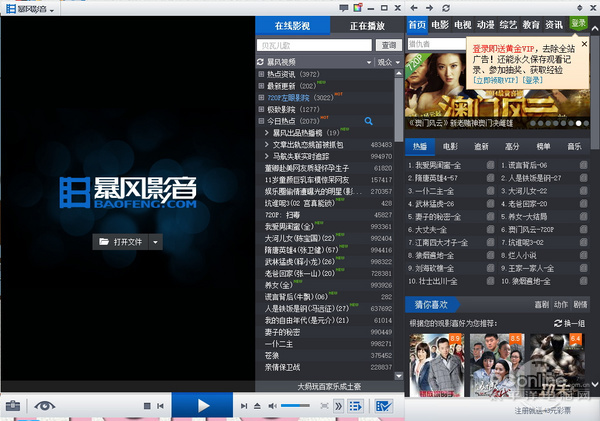Toggle the Baofeng box film-check icon
The height and width of the screenshot is (421, 600).
click(x=383, y=406)
